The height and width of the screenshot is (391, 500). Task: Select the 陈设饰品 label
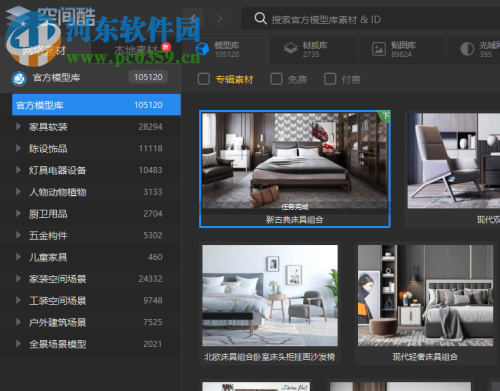click(48, 149)
